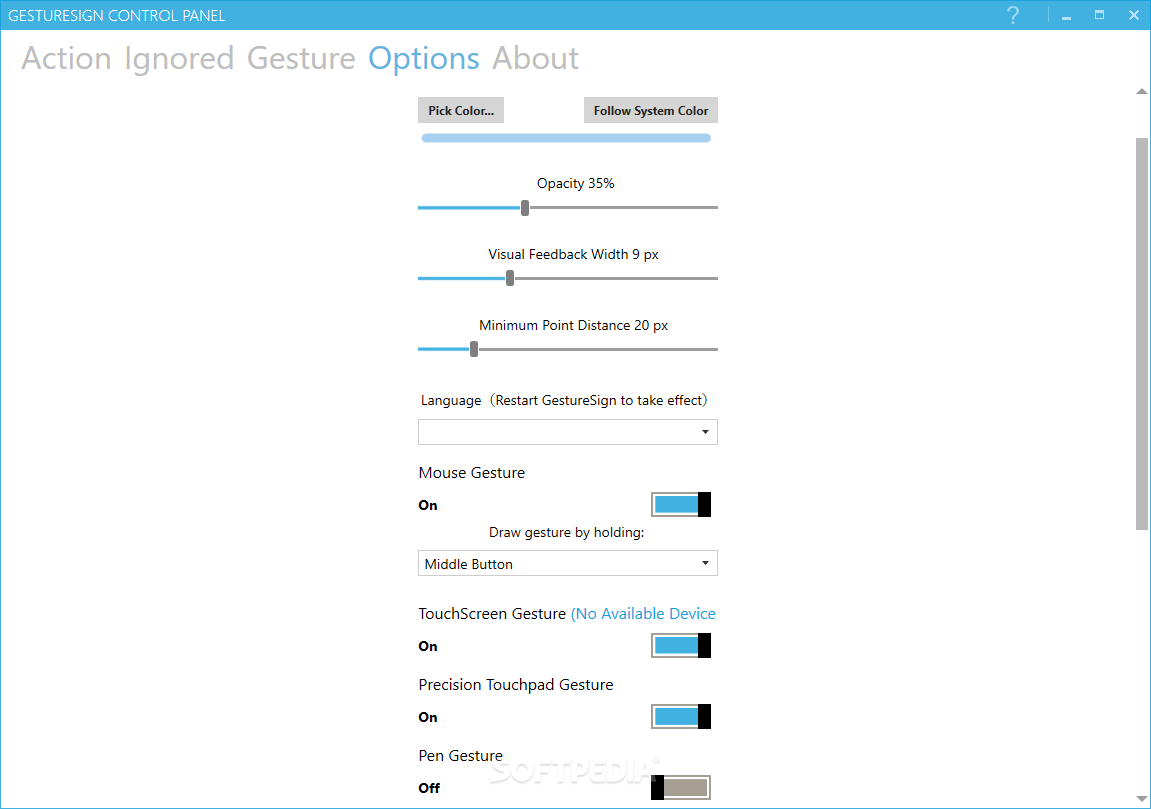The width and height of the screenshot is (1151, 809).
Task: Click the Mouse Gesture heading
Action: pos(471,473)
